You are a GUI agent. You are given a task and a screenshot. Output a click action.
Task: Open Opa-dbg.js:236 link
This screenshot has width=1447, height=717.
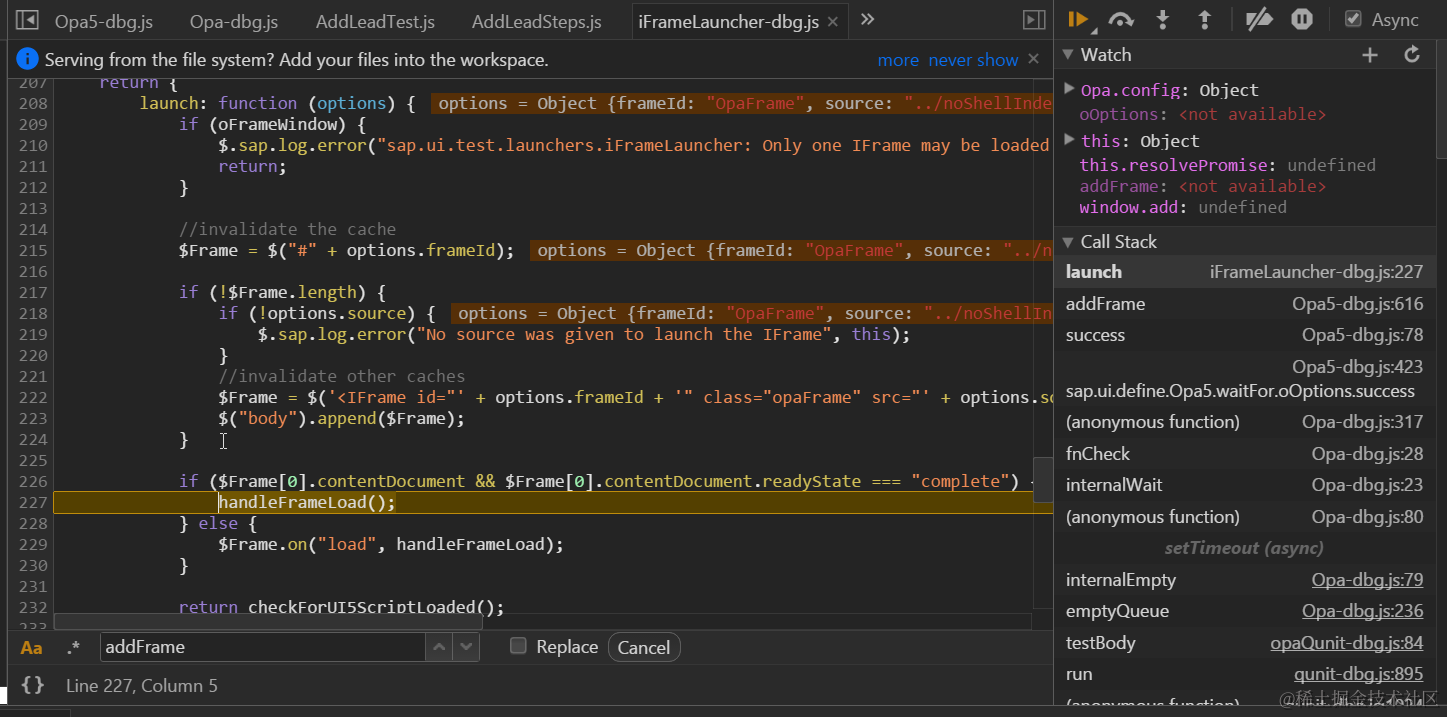coord(1362,611)
